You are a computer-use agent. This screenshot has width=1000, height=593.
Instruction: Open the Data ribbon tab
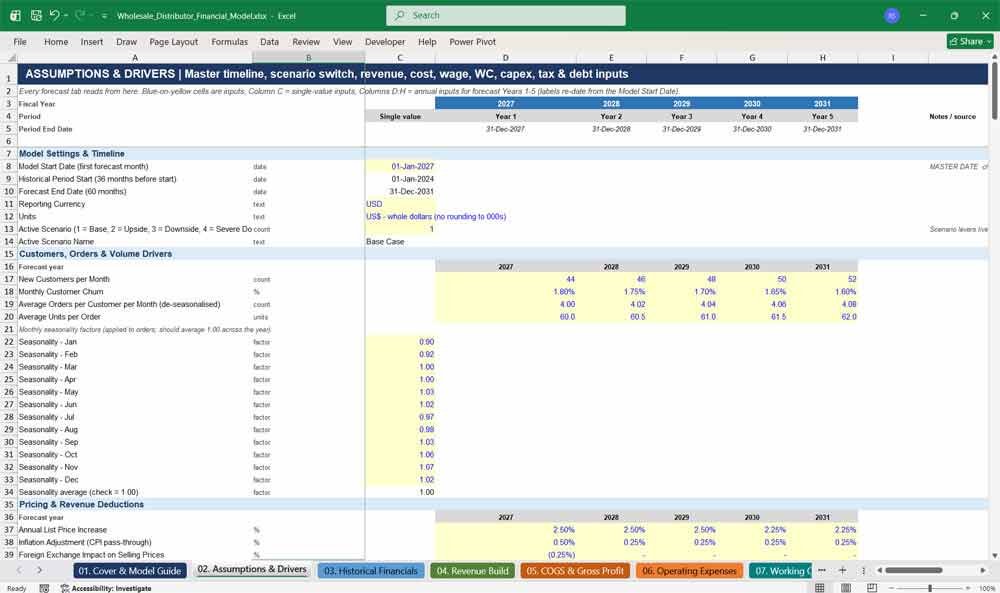(x=269, y=41)
